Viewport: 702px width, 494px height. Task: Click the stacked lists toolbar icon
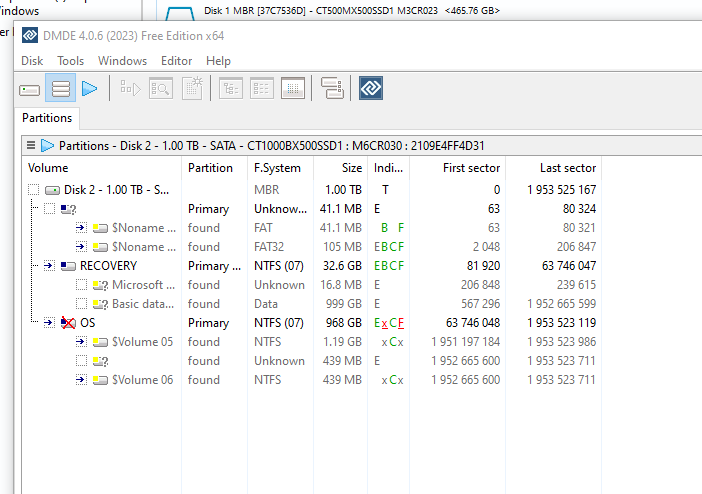332,88
